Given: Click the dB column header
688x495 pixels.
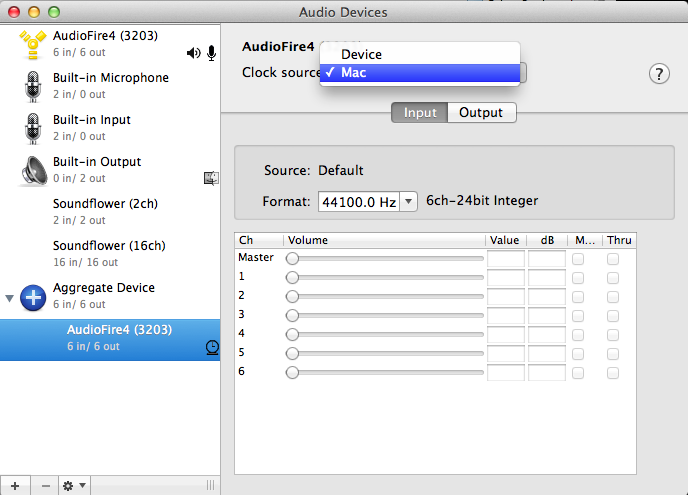Looking at the screenshot, I should pos(547,240).
